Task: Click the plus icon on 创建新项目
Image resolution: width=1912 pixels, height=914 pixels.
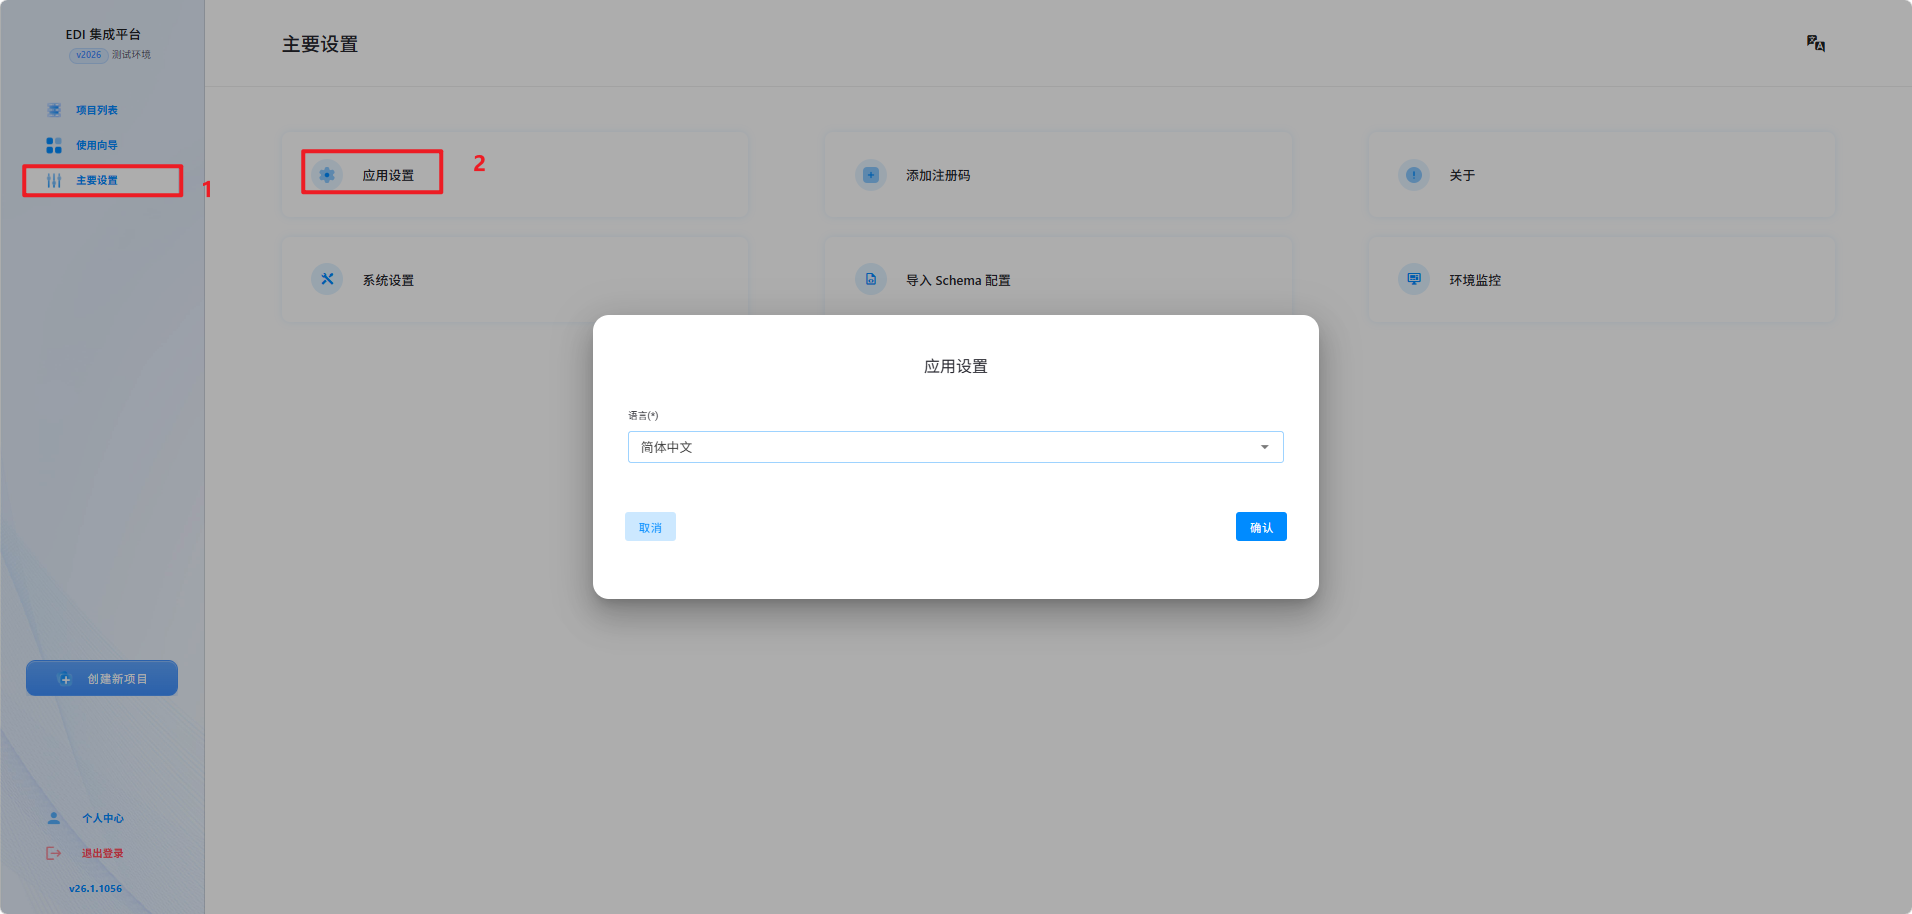Action: click(66, 679)
